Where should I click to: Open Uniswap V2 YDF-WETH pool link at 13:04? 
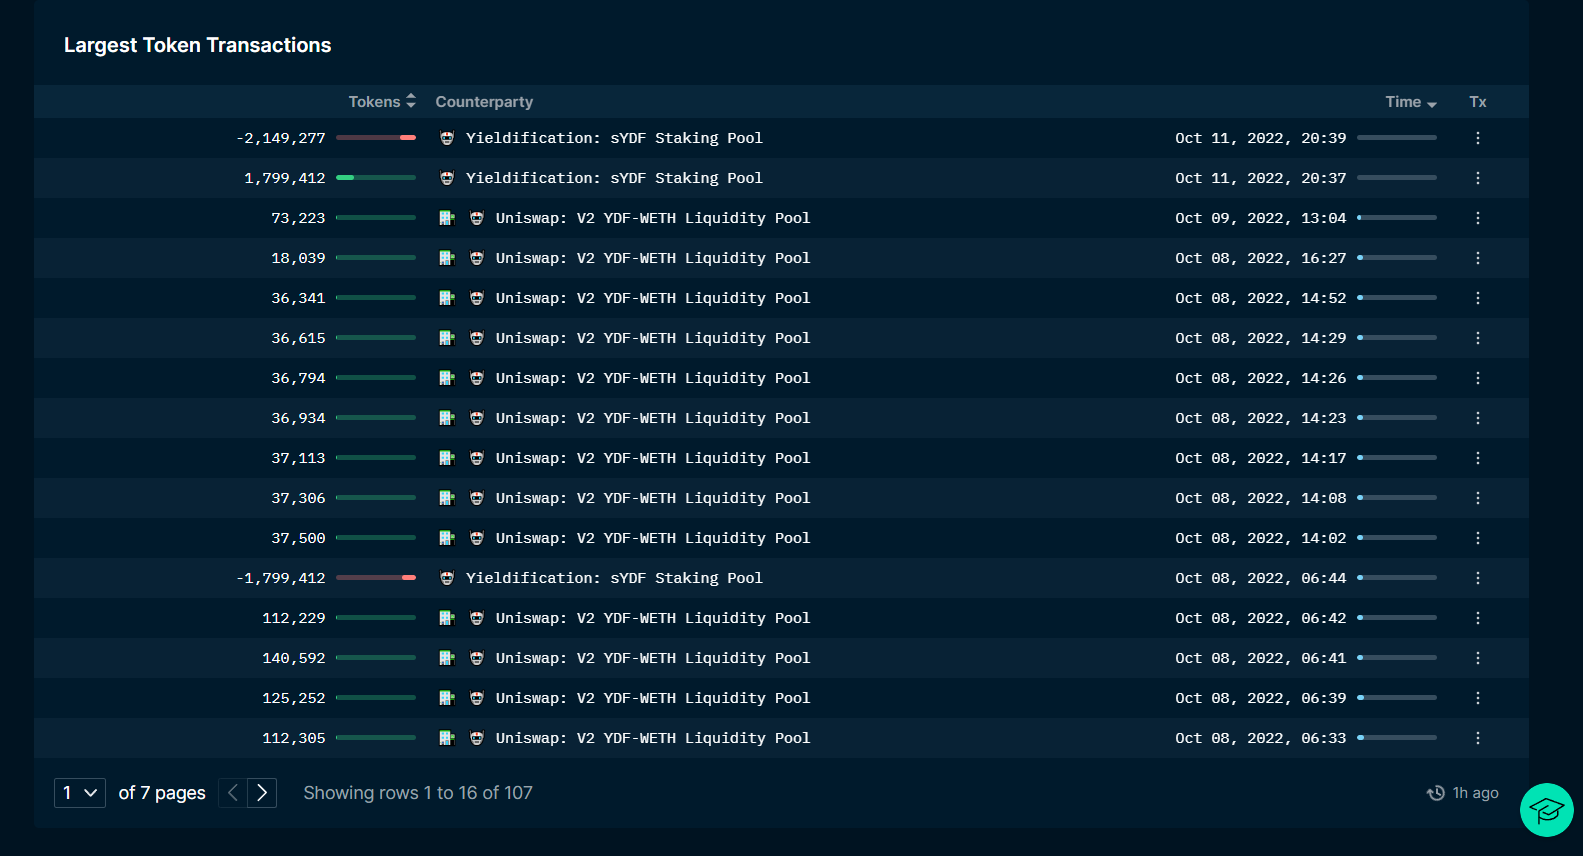[x=653, y=218]
